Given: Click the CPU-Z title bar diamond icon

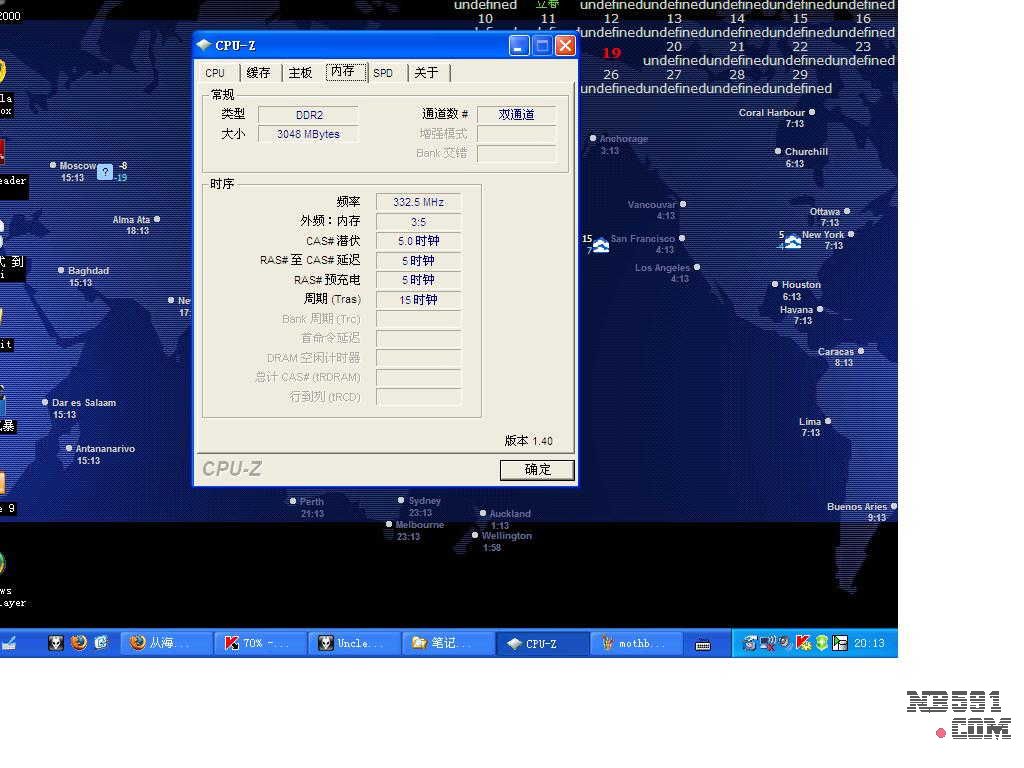Looking at the screenshot, I should click(x=204, y=45).
